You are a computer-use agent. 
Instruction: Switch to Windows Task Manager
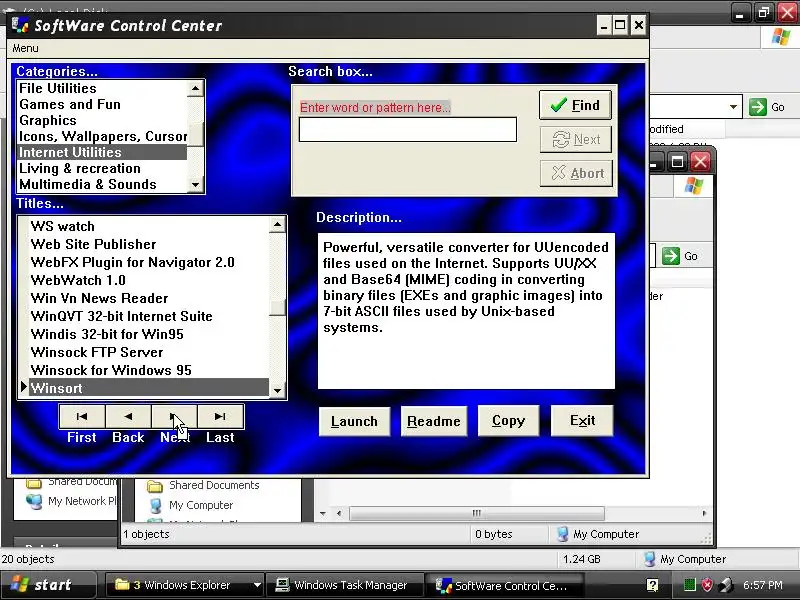click(344, 585)
